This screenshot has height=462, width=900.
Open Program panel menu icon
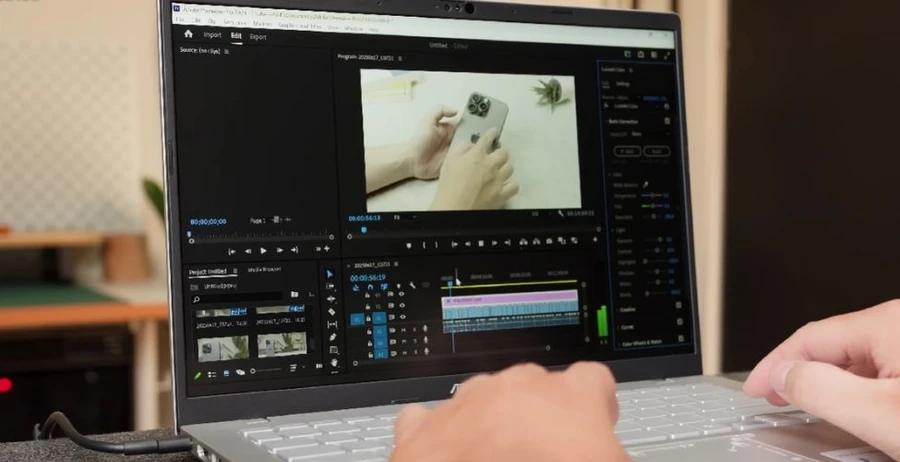(x=400, y=58)
